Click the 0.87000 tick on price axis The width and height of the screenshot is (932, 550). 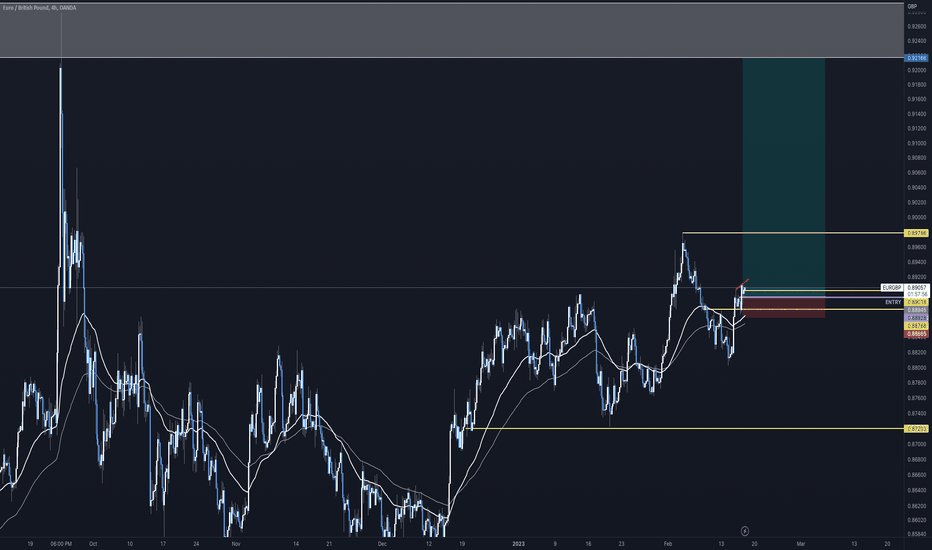[x=917, y=444]
